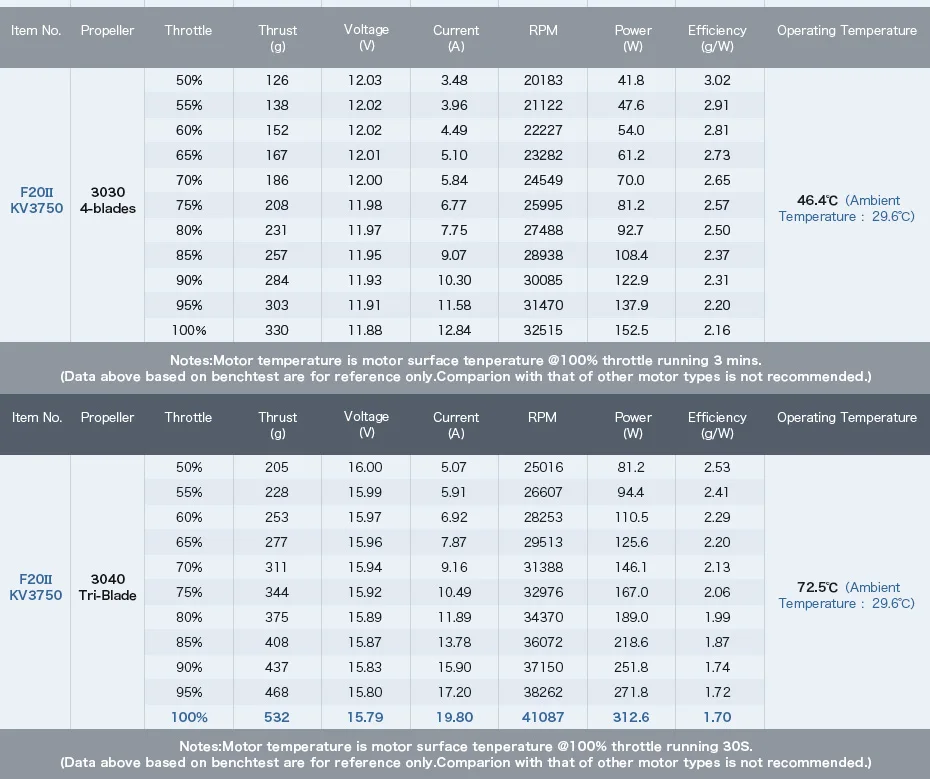Select the 3.02 efficiency value at 50% throttle
This screenshot has height=779, width=930.
tap(716, 80)
